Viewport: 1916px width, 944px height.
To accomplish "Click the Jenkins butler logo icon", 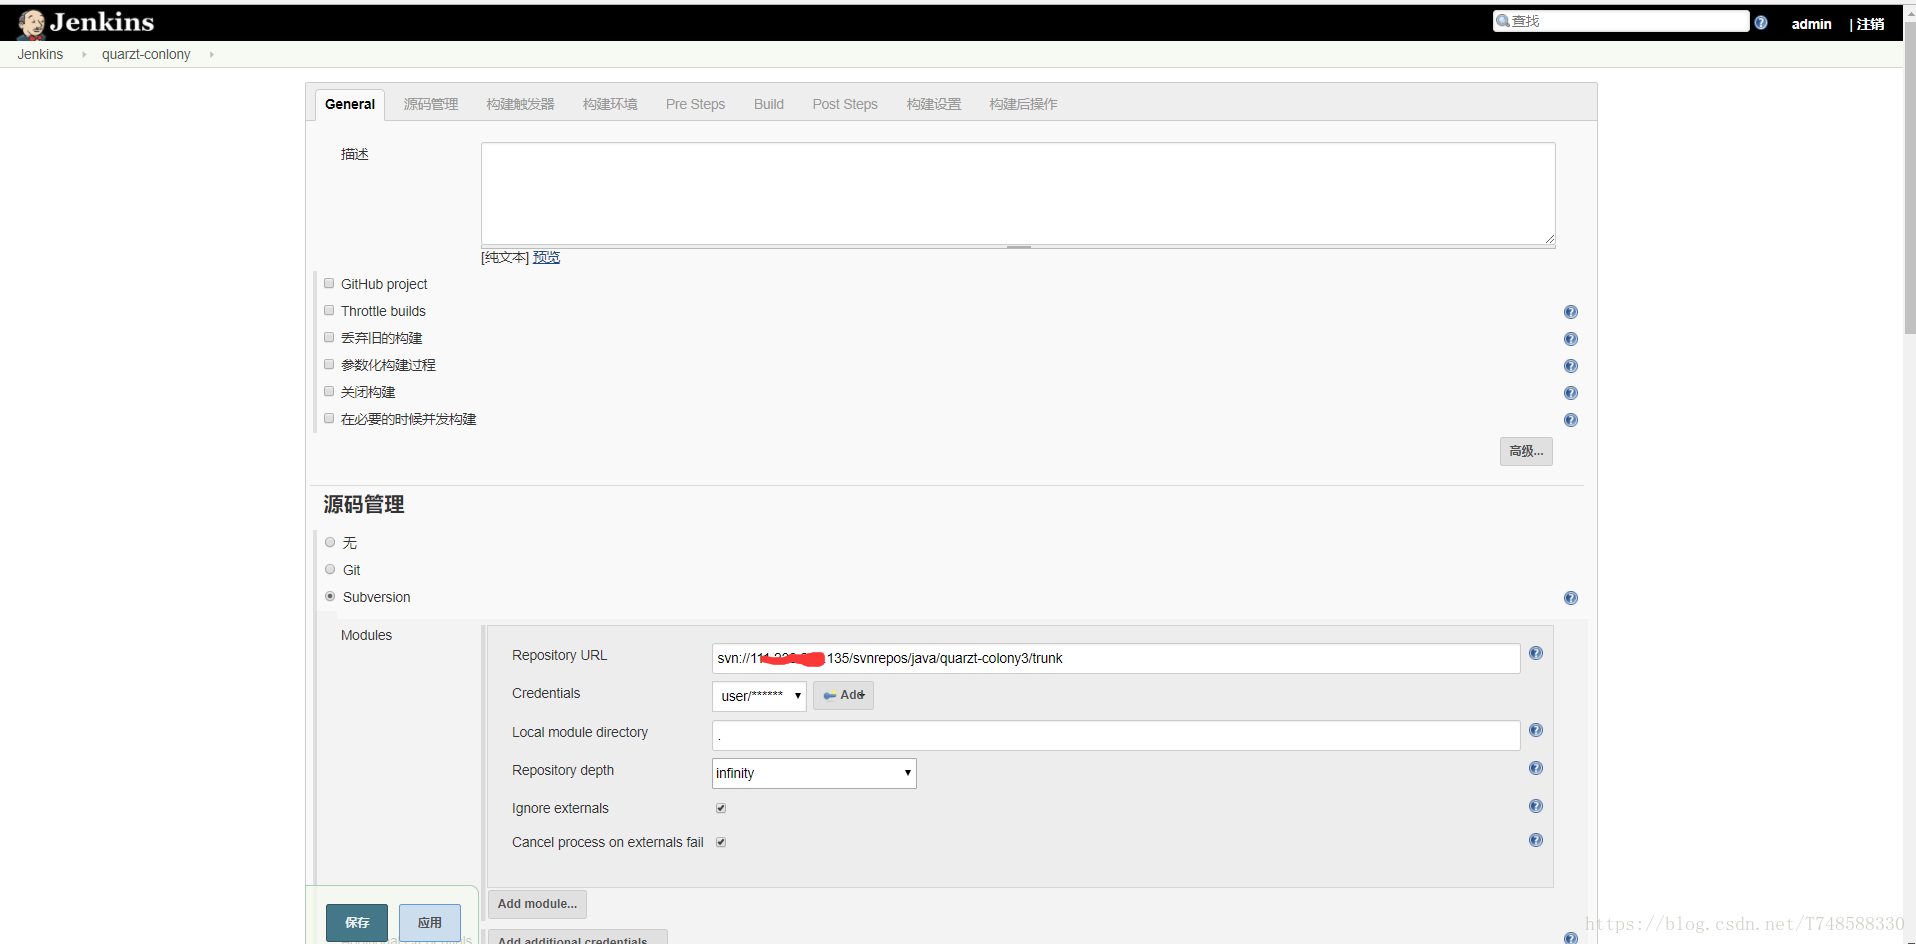I will (31, 23).
